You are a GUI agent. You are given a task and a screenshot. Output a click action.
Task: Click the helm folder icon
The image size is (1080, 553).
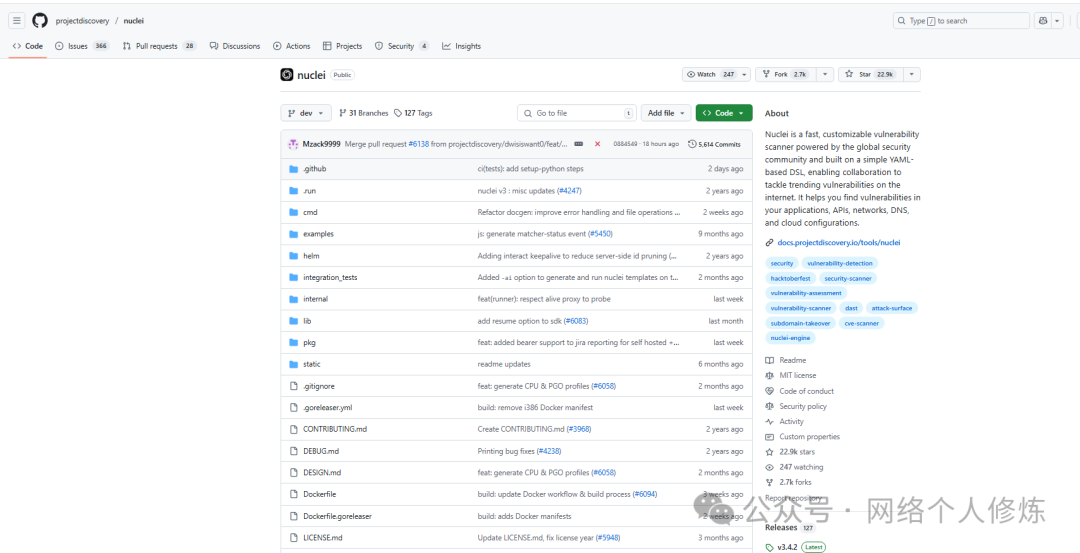pyautogui.click(x=293, y=255)
